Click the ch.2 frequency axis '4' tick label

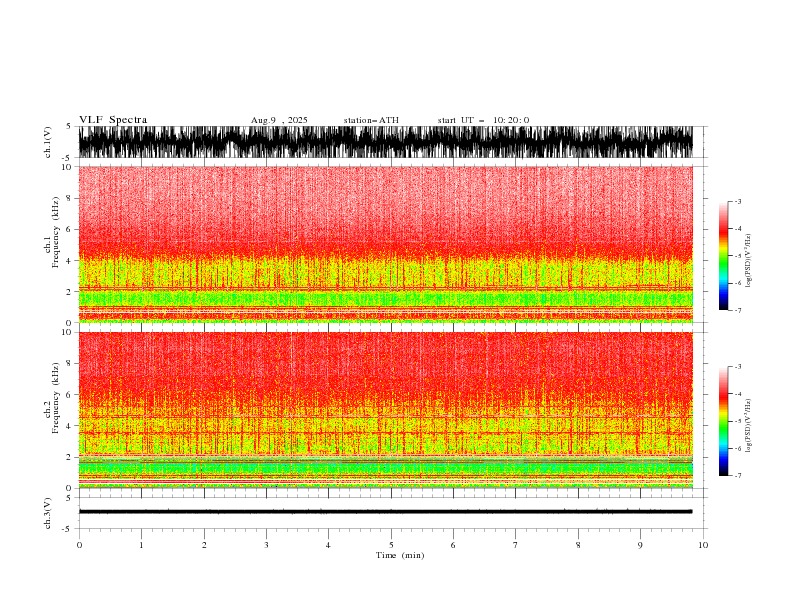point(69,426)
